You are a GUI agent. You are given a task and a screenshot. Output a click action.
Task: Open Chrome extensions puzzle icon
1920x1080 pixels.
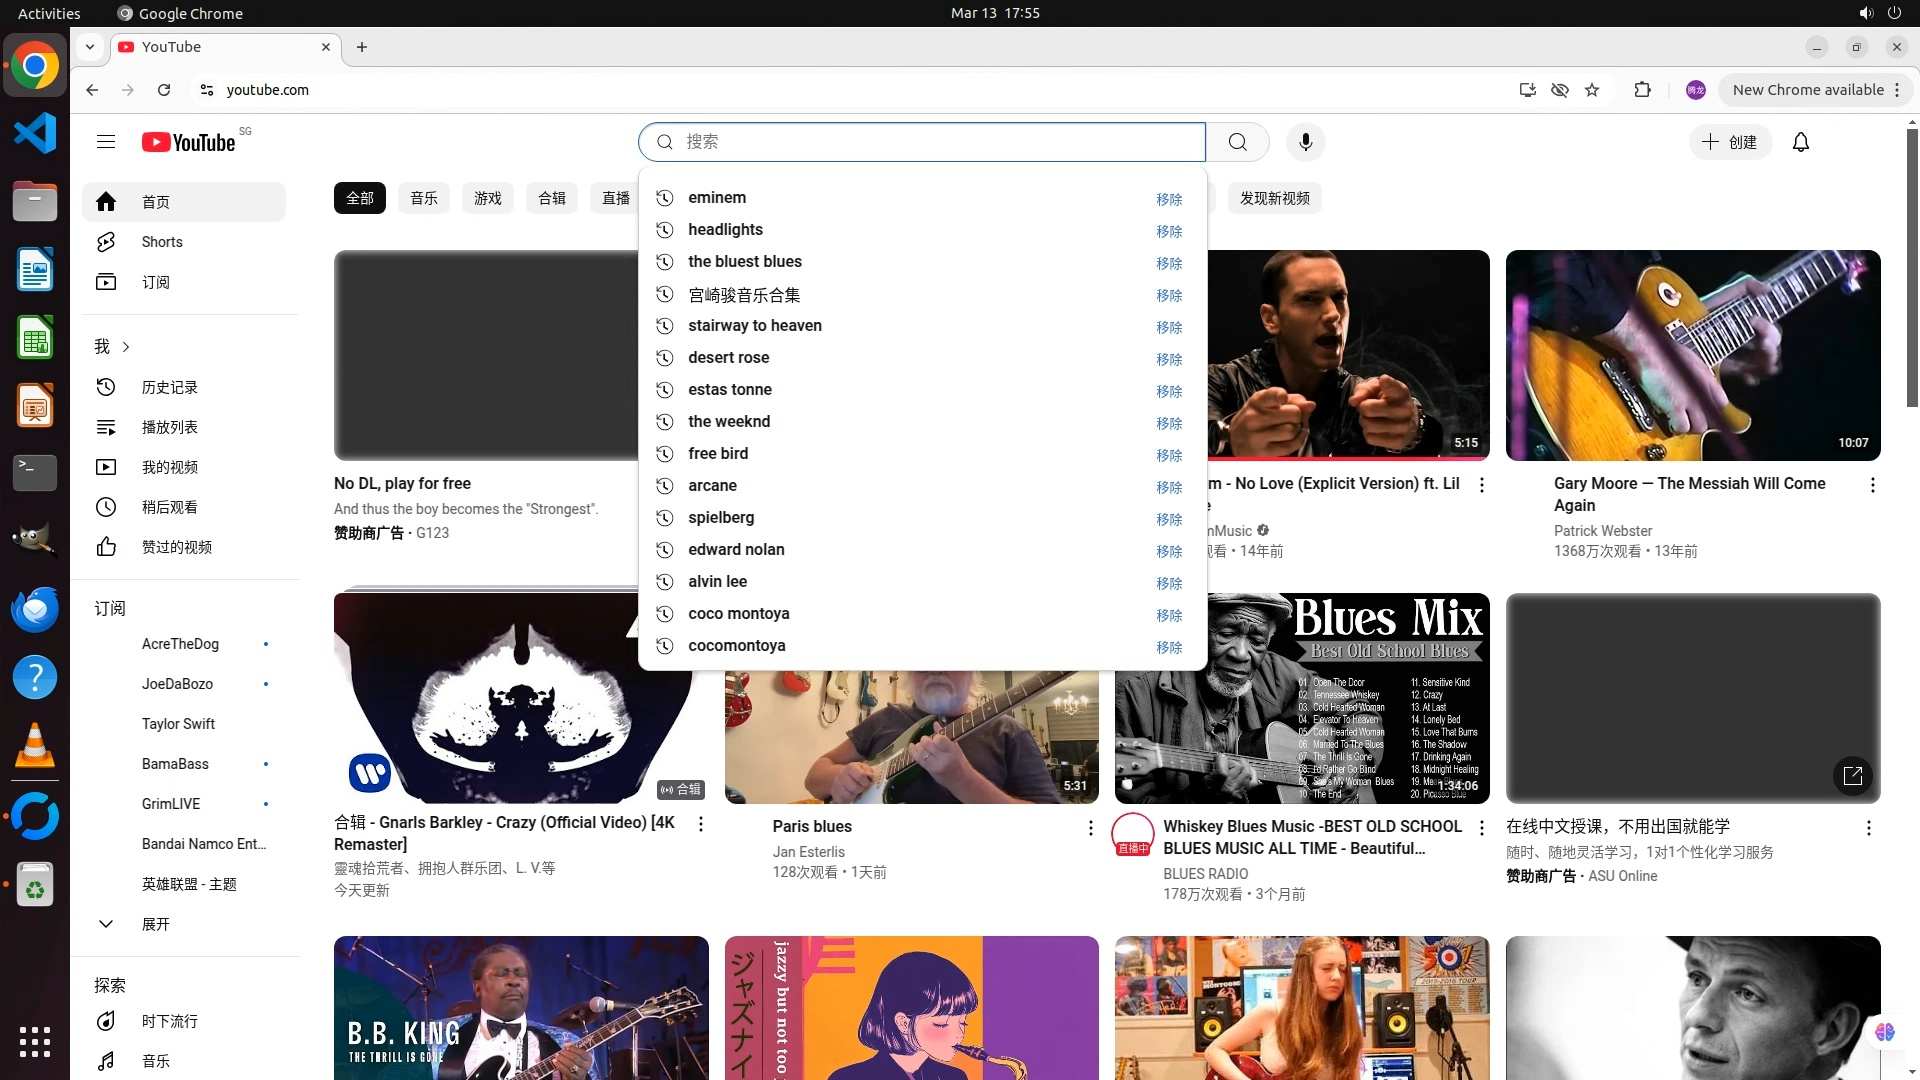(x=1642, y=90)
